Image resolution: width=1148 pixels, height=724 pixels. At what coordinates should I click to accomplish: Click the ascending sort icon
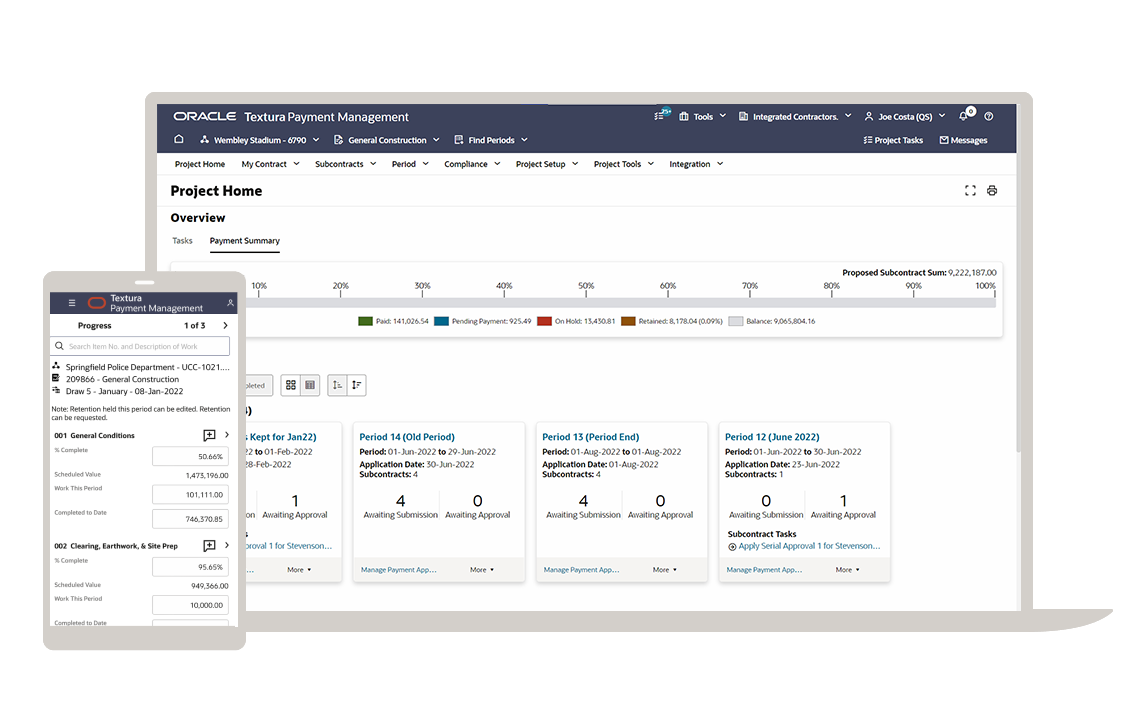(338, 385)
